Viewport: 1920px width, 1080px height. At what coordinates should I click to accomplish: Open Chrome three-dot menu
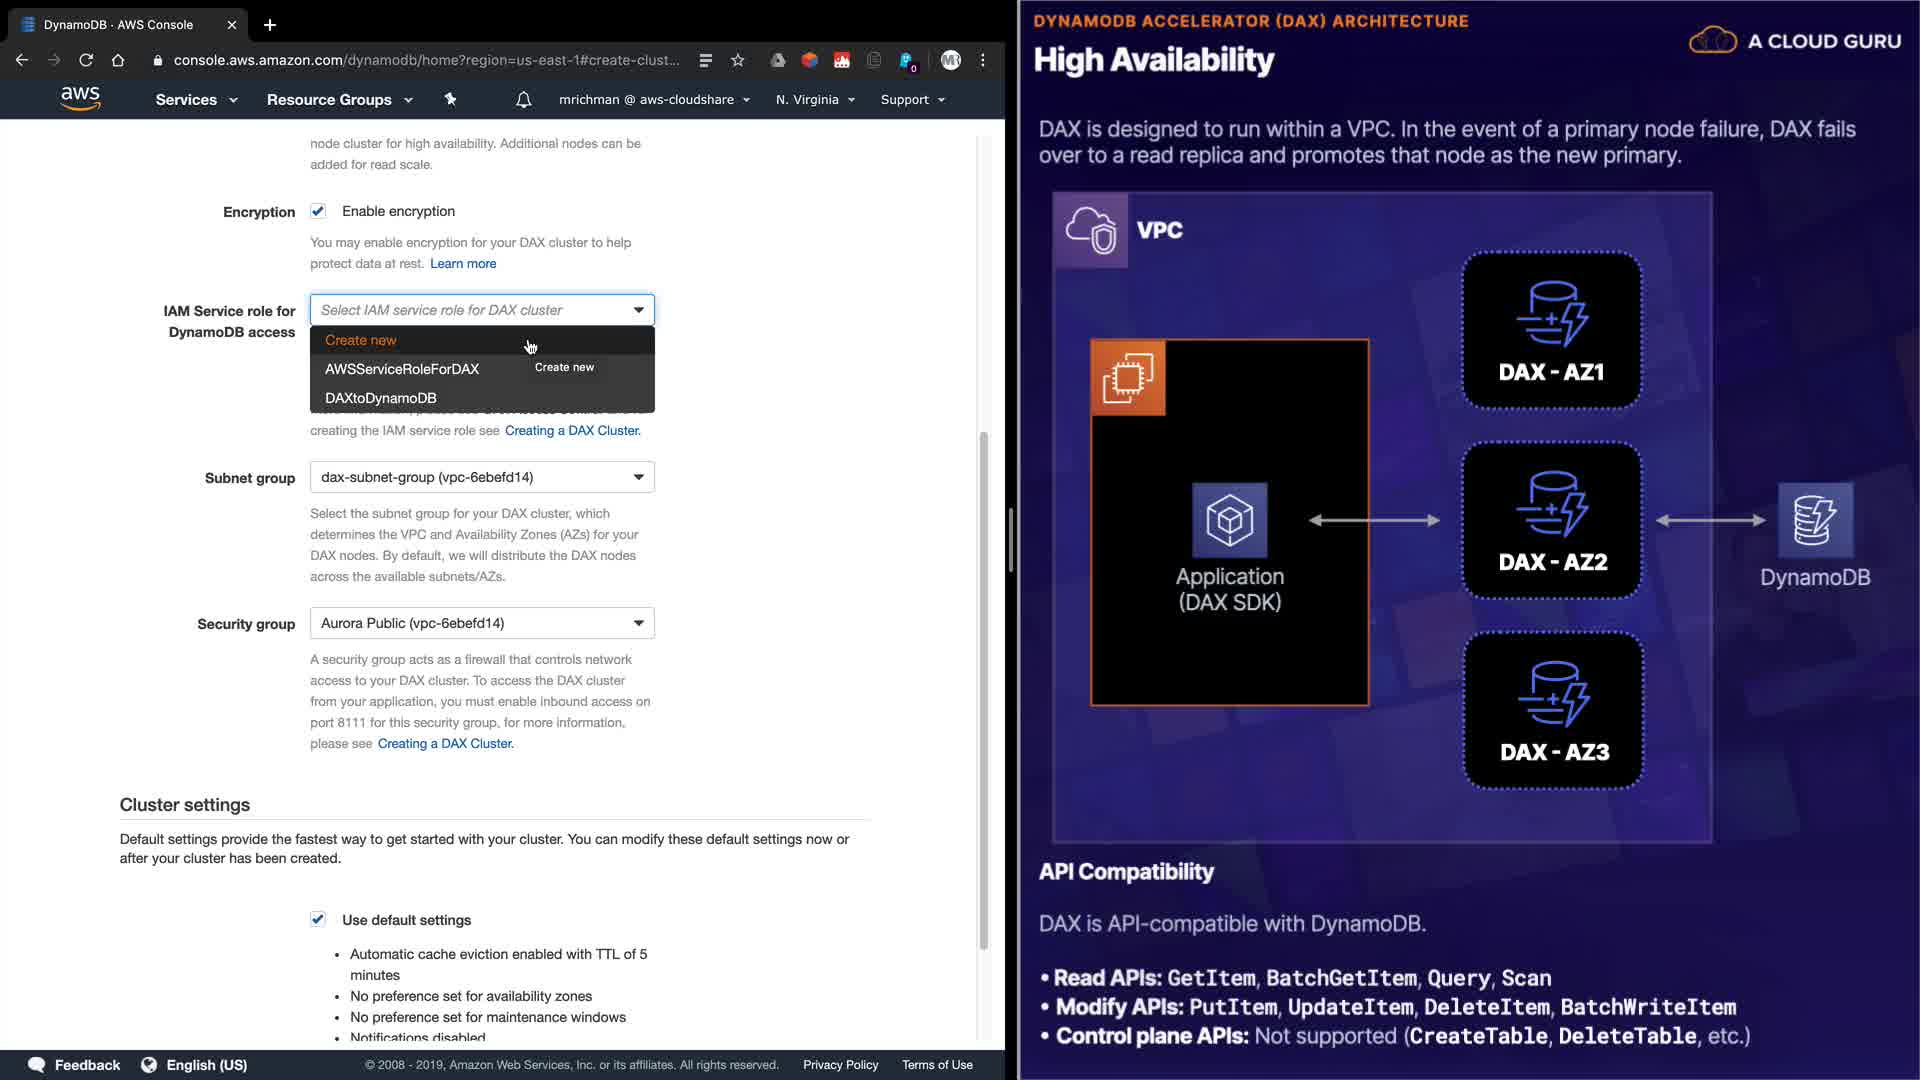click(983, 60)
